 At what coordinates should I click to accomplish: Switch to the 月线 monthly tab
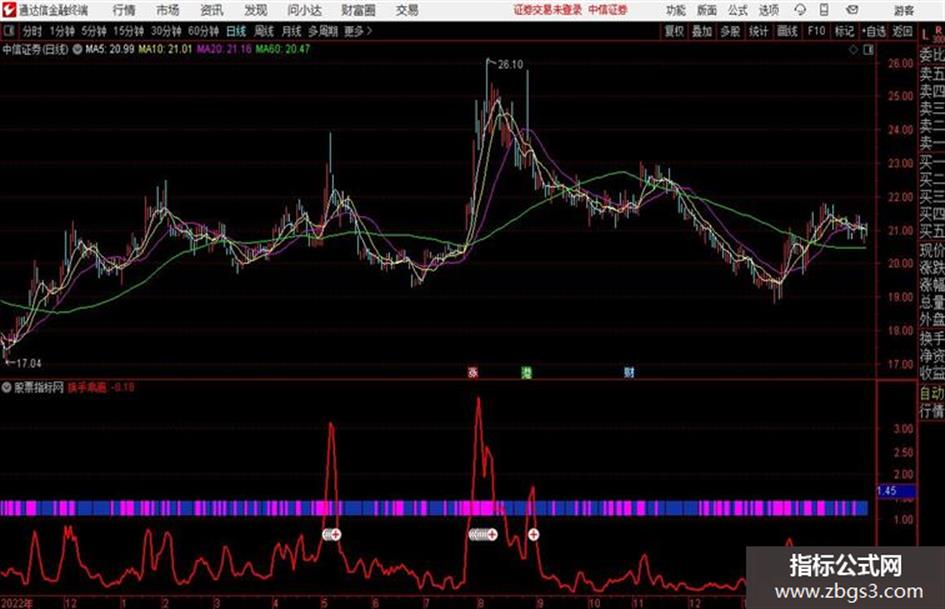coord(292,31)
